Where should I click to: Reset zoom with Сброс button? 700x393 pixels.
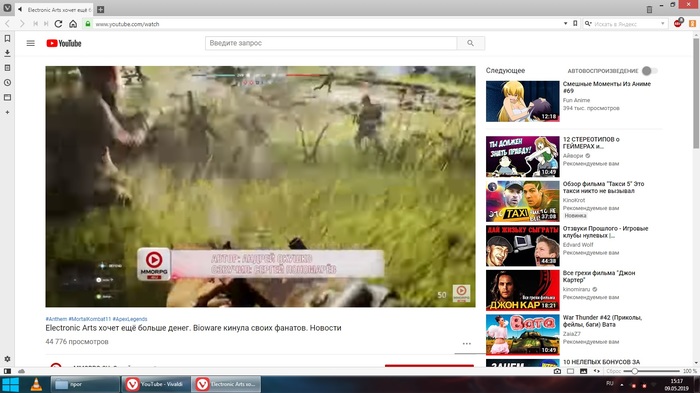pyautogui.click(x=614, y=371)
